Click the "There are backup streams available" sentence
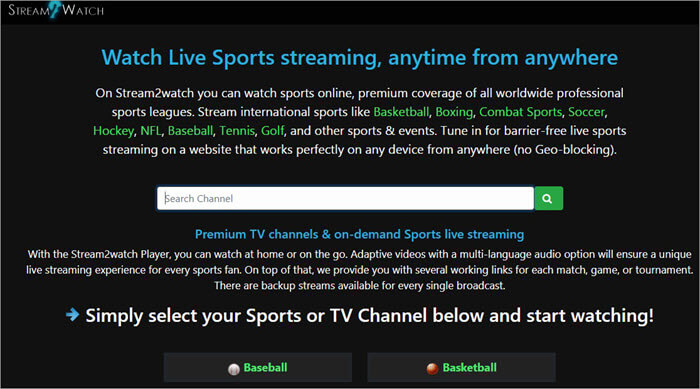Viewport: 700px width, 389px height. tap(359, 286)
